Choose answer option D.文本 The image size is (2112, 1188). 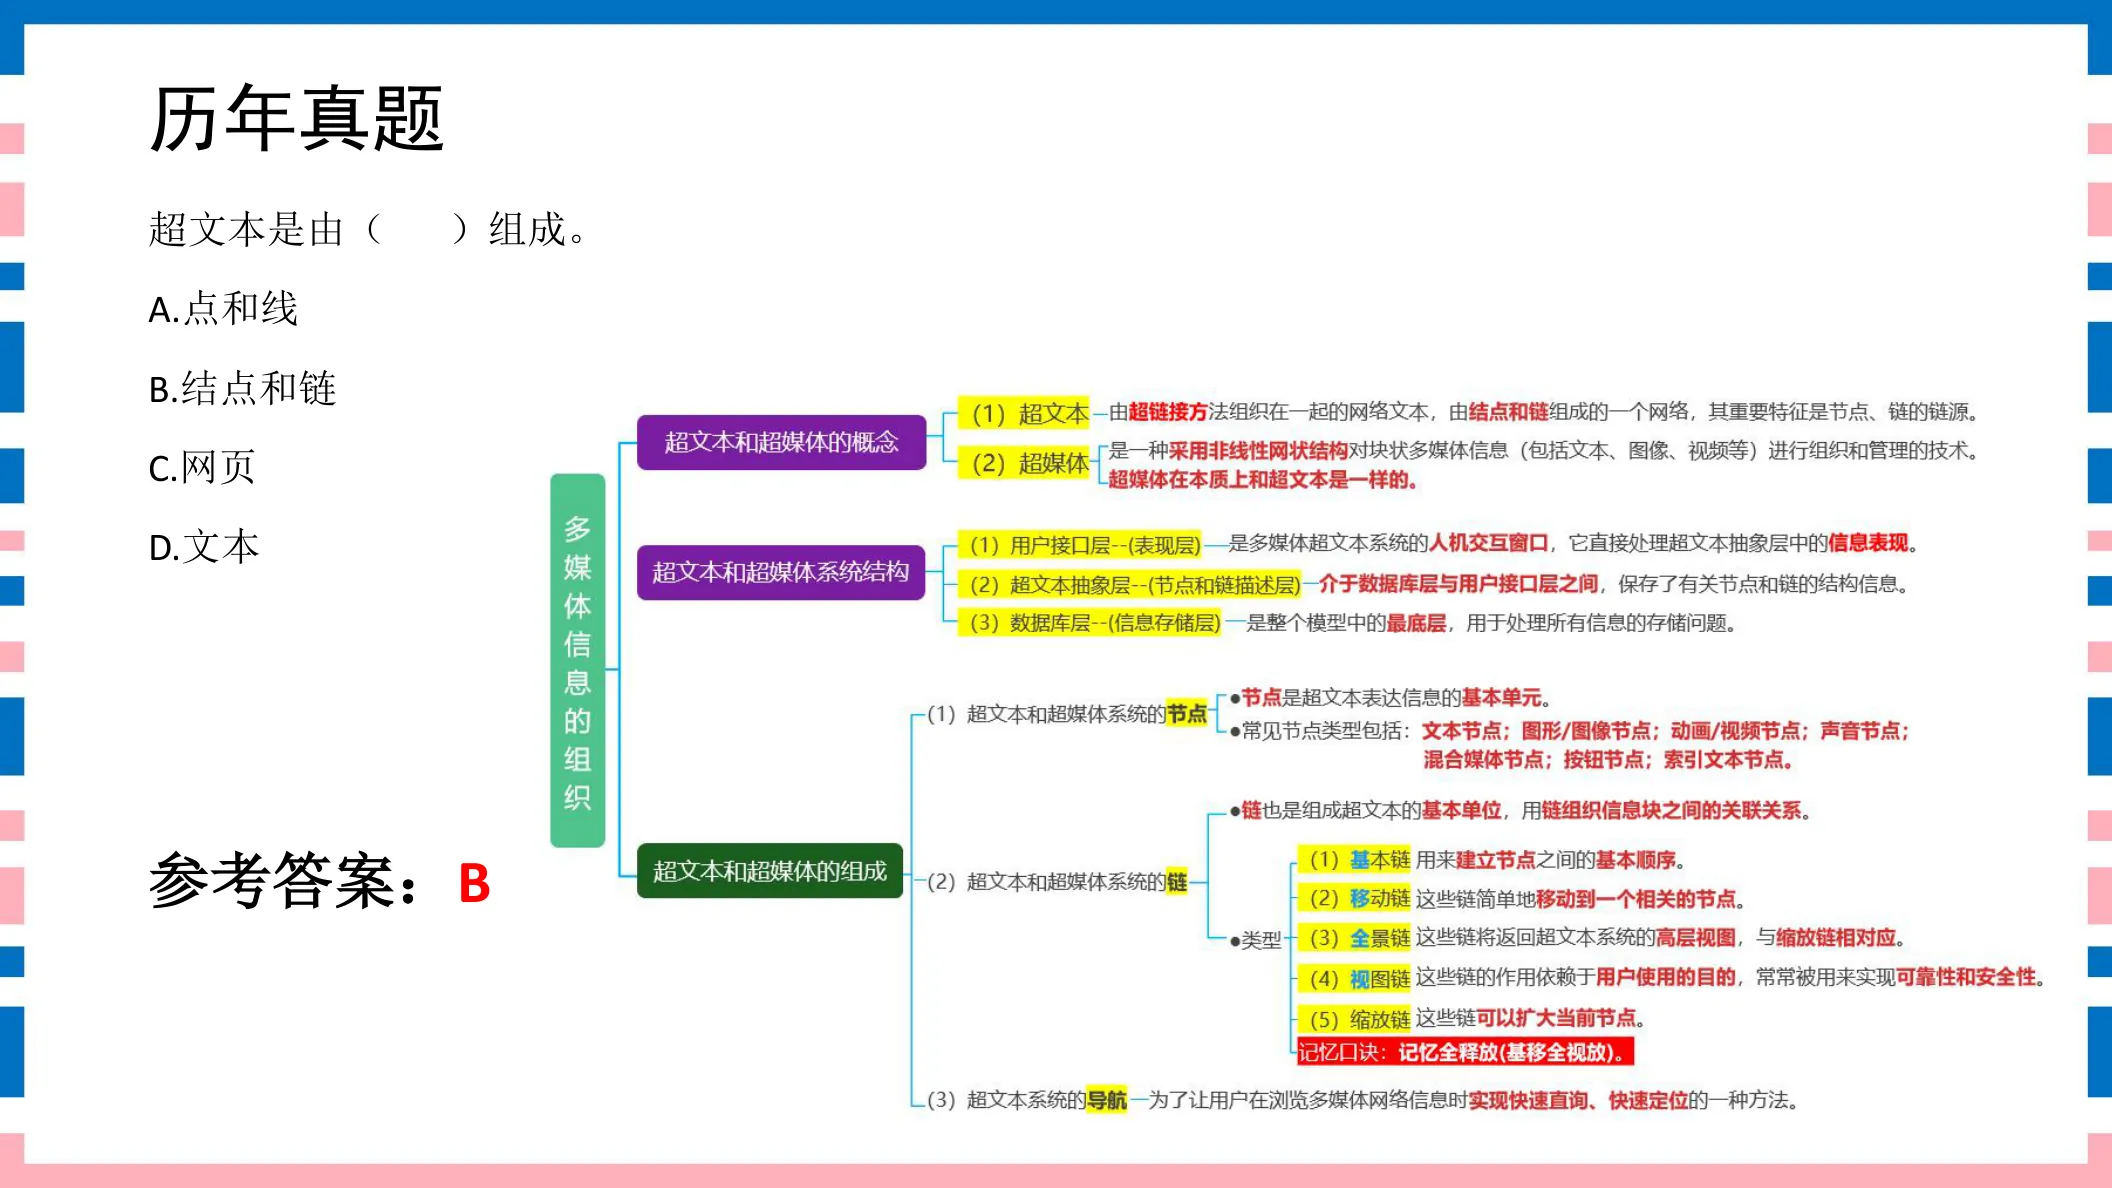point(204,547)
